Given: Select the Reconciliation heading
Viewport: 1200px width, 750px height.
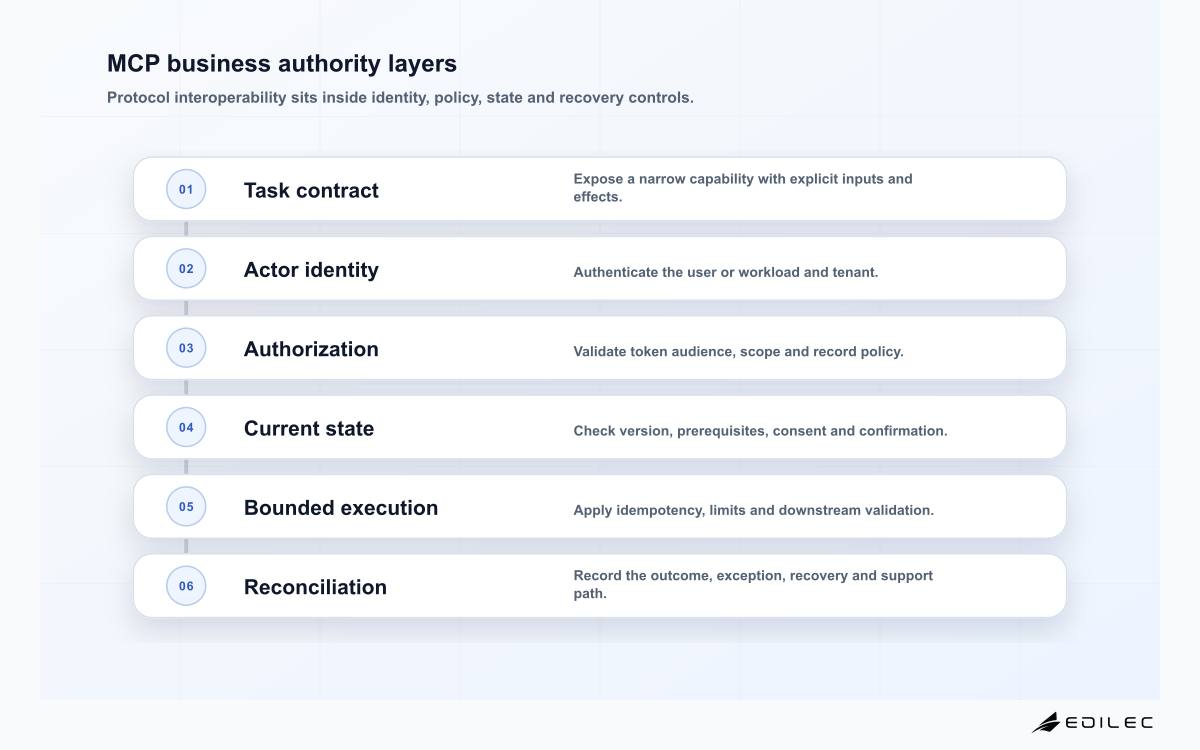Looking at the screenshot, I should click(x=315, y=587).
